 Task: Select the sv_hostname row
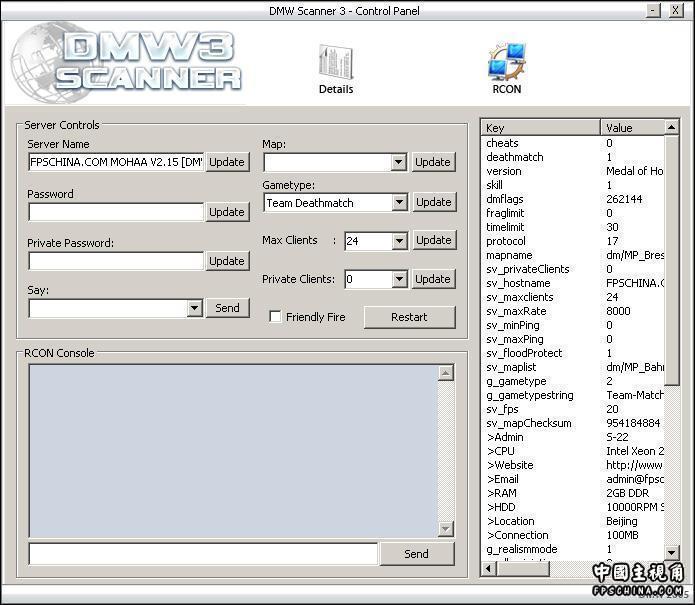point(573,283)
